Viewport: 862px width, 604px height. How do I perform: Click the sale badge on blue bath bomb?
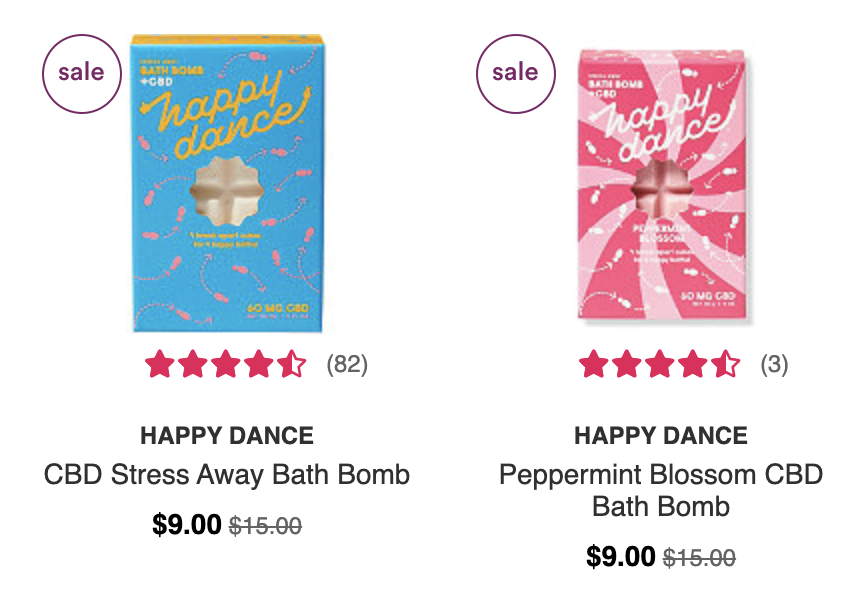point(82,74)
